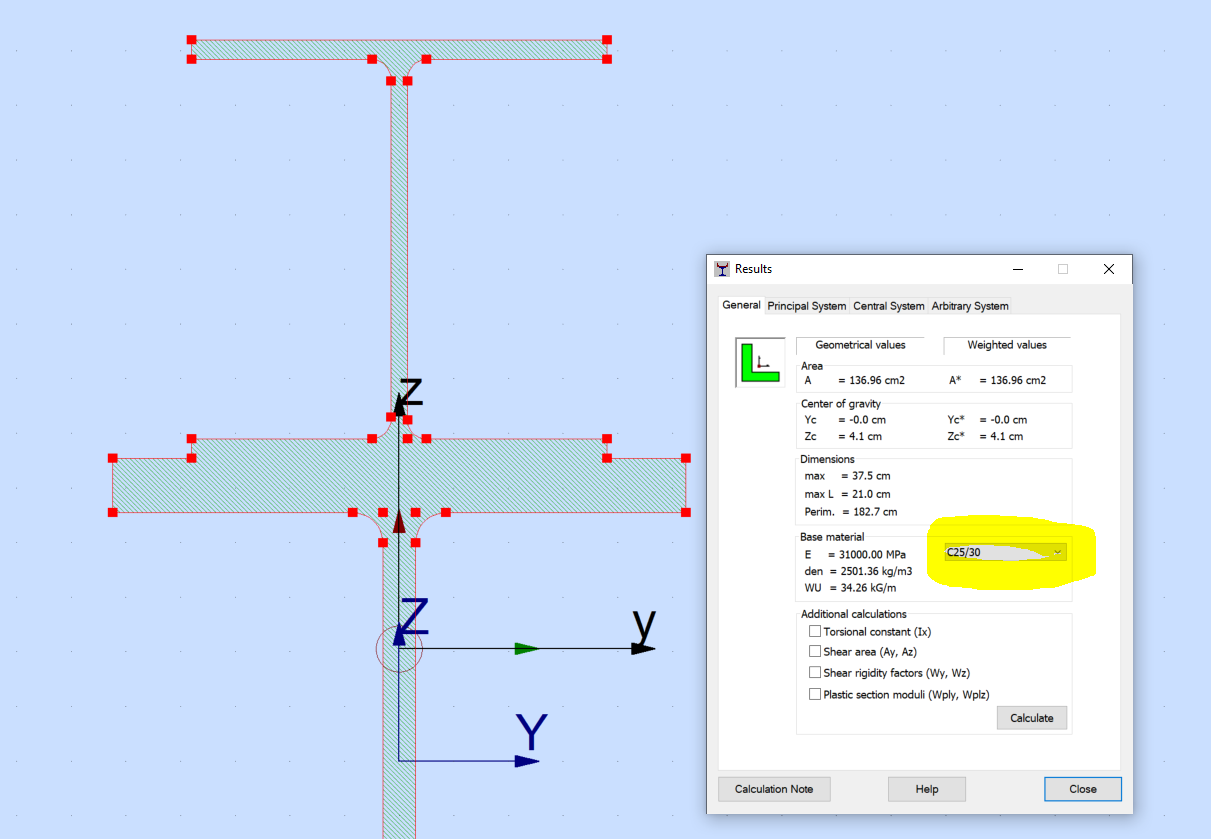Open the C25/30 base material dropdown

[x=1058, y=551]
